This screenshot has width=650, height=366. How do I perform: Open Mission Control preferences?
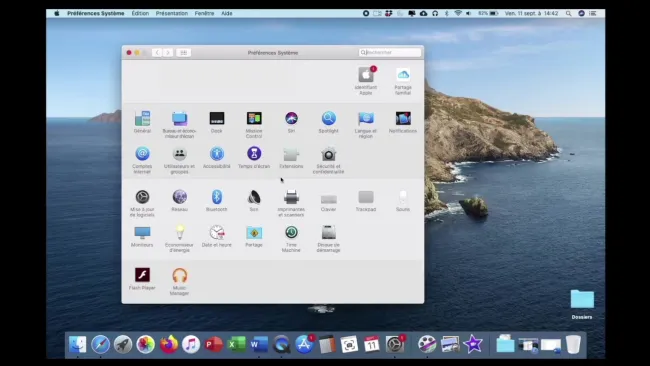click(254, 119)
